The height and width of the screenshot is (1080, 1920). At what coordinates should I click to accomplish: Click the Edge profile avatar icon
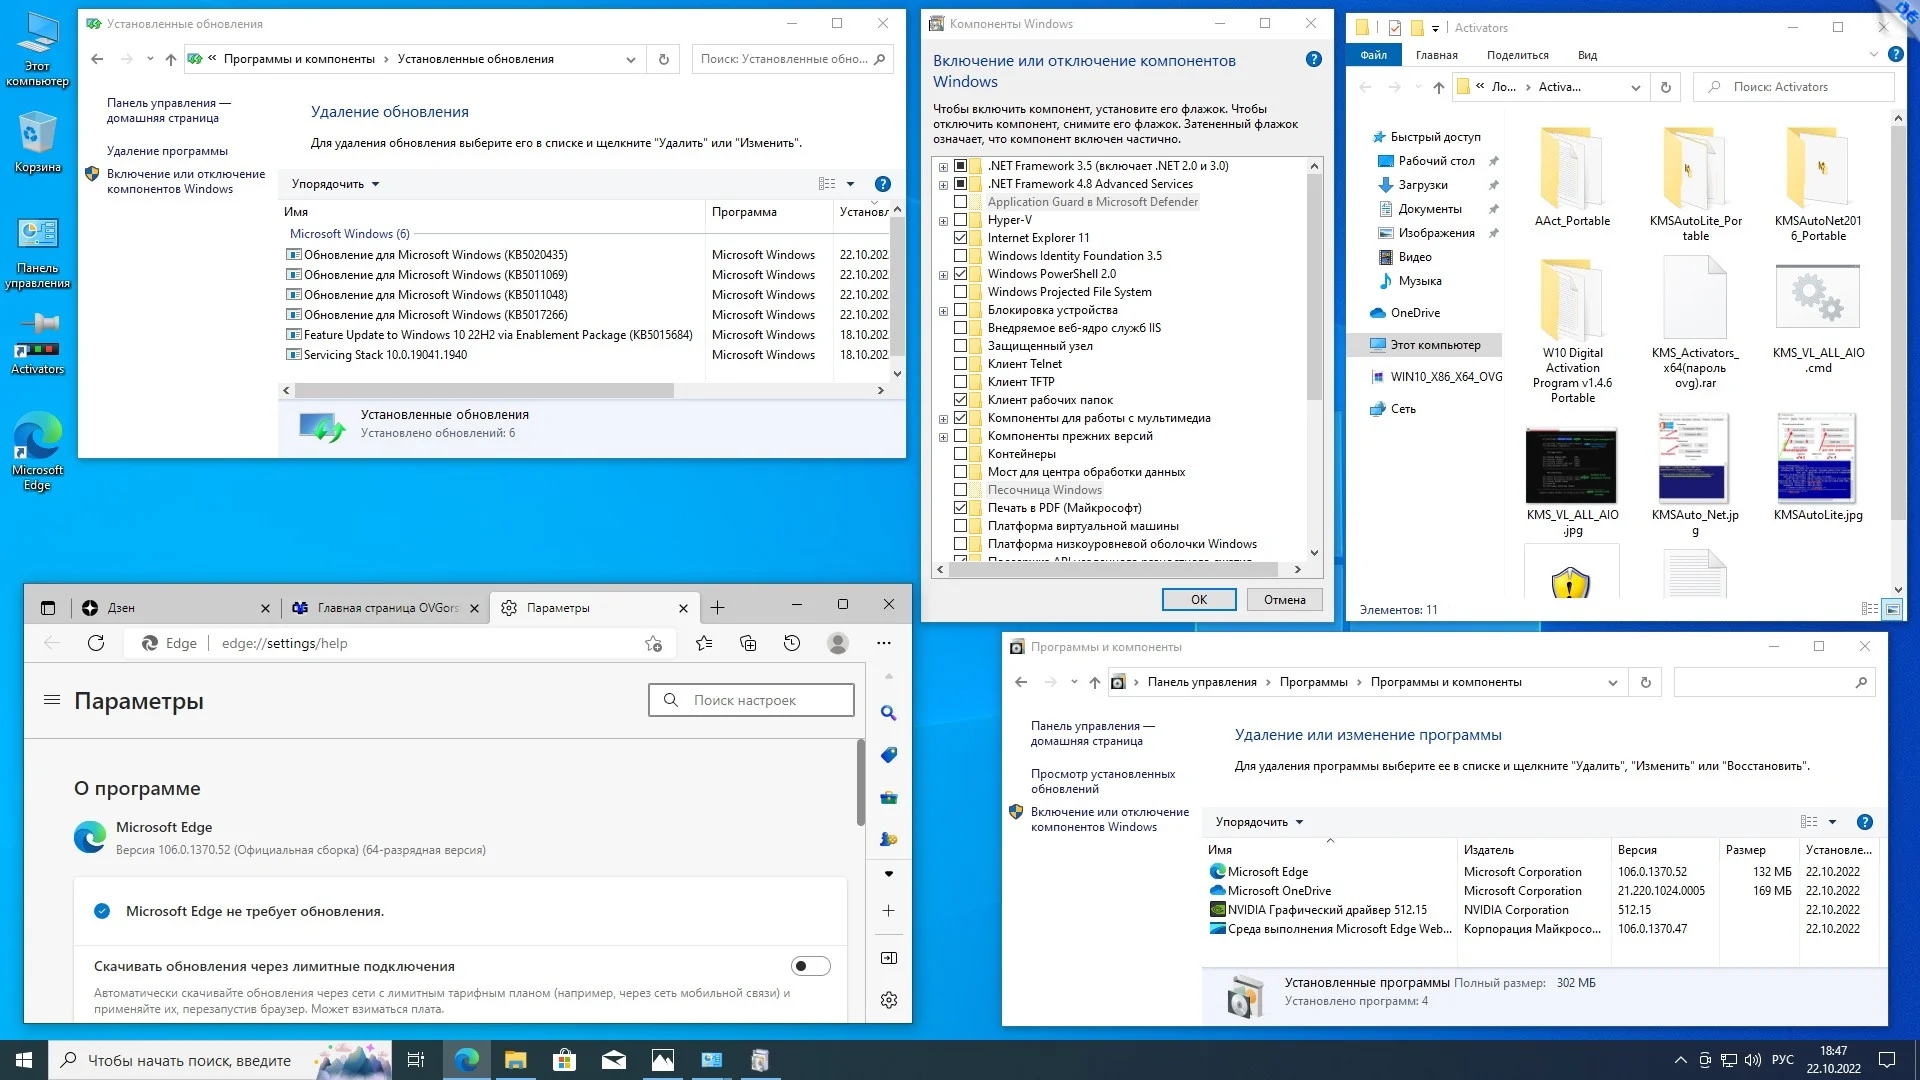click(838, 643)
